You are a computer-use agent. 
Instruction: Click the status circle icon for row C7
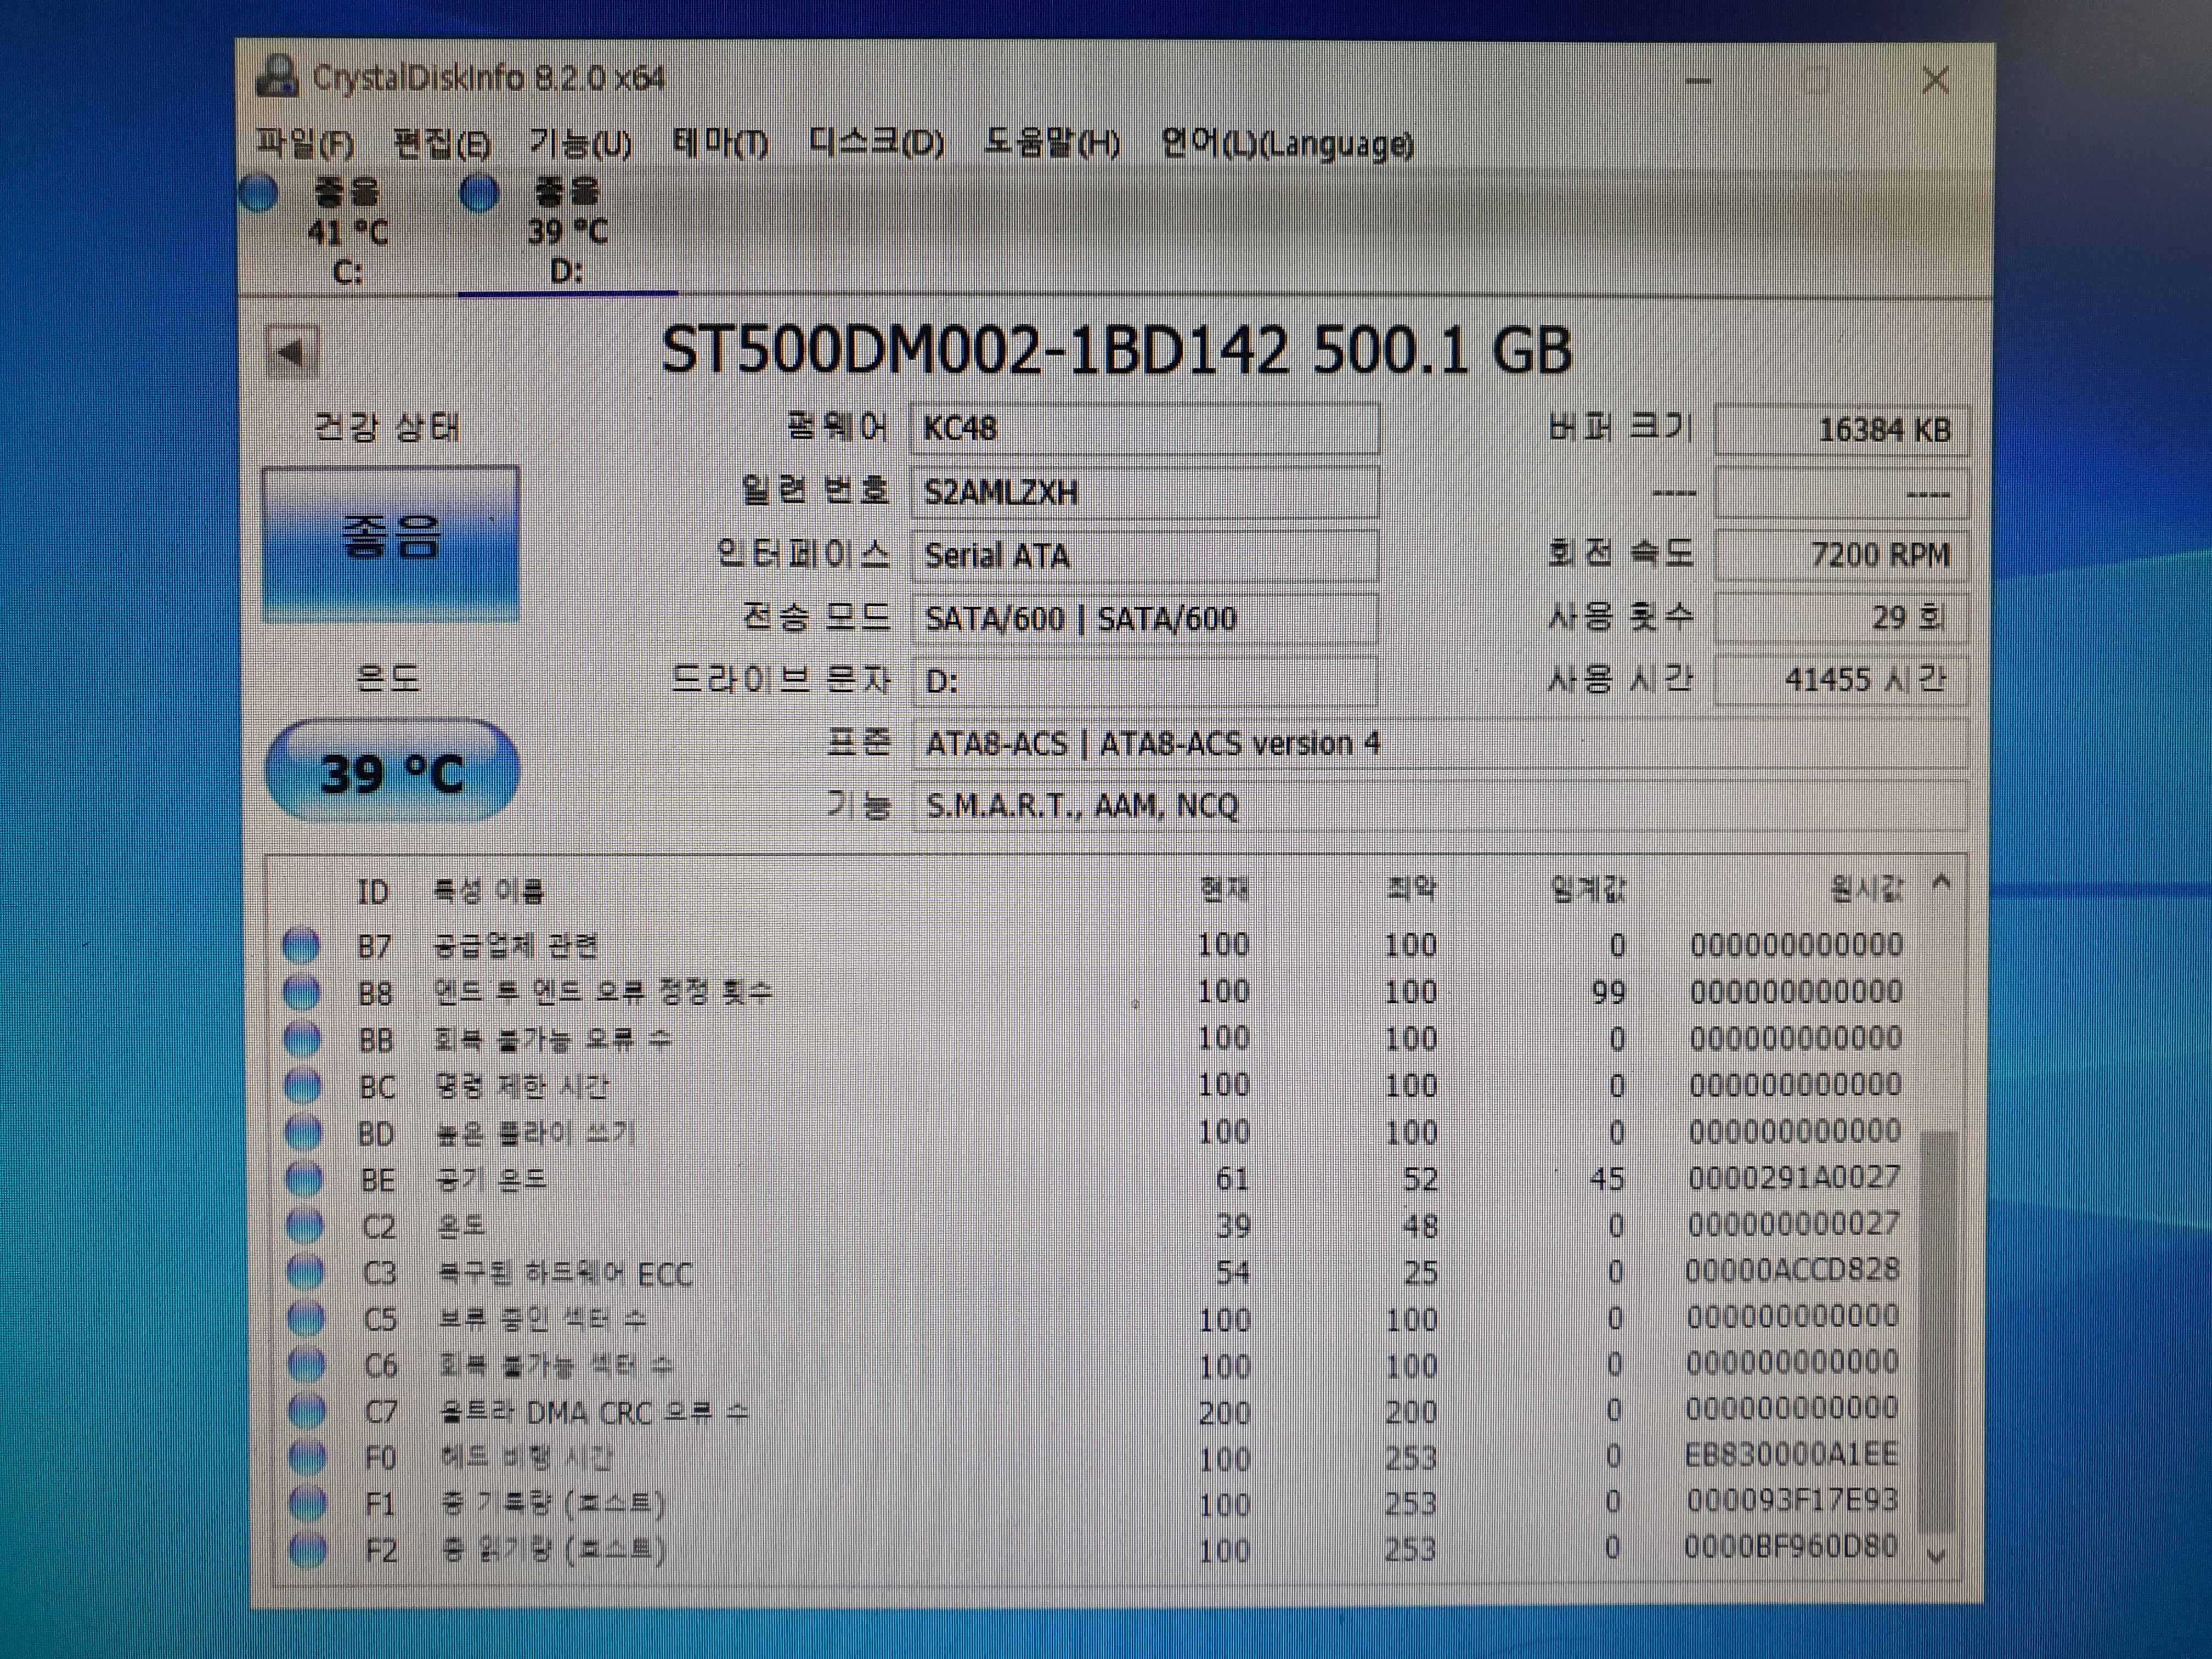307,1412
